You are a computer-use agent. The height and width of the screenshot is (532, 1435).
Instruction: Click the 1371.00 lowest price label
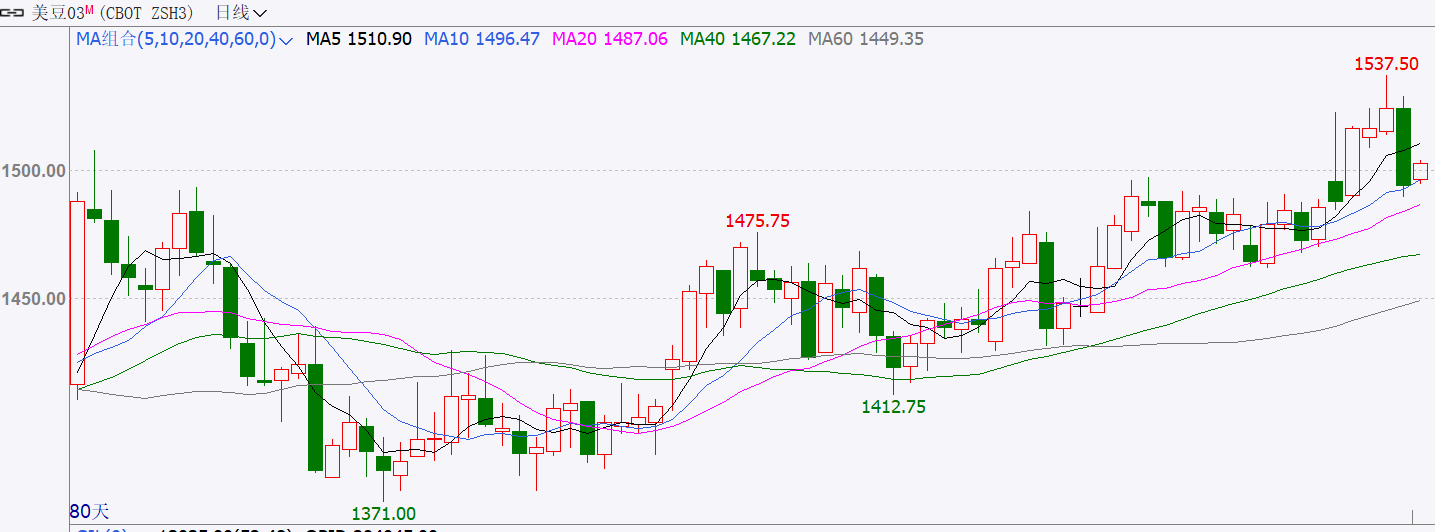[384, 513]
